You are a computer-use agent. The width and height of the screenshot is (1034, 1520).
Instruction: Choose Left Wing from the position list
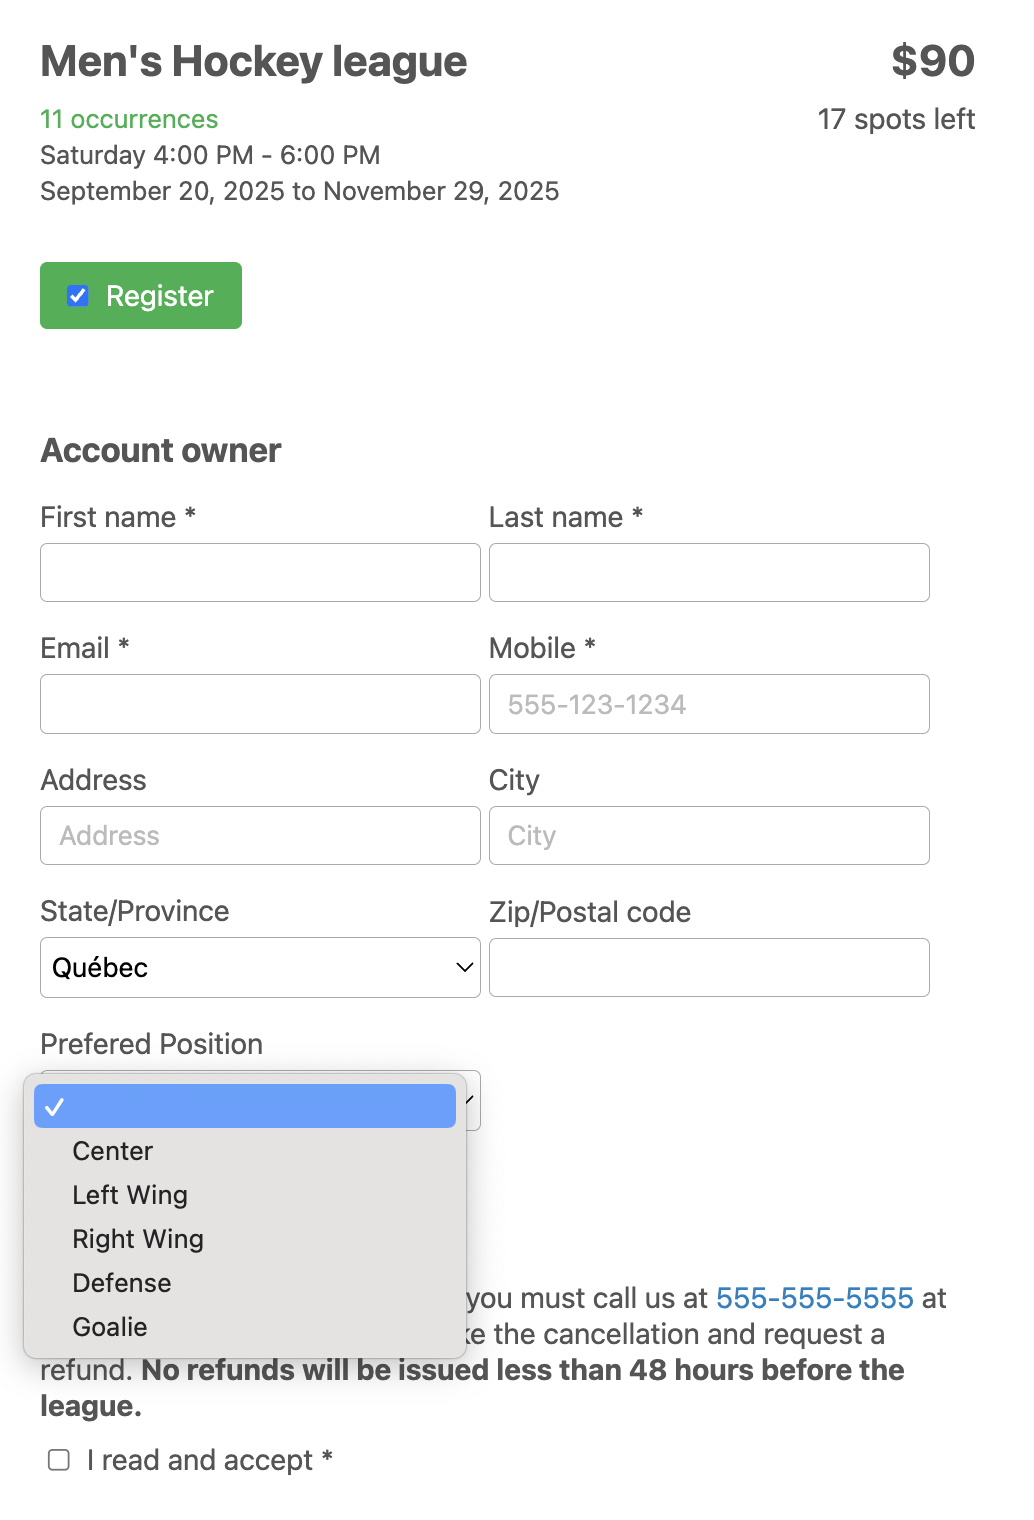point(245,1195)
